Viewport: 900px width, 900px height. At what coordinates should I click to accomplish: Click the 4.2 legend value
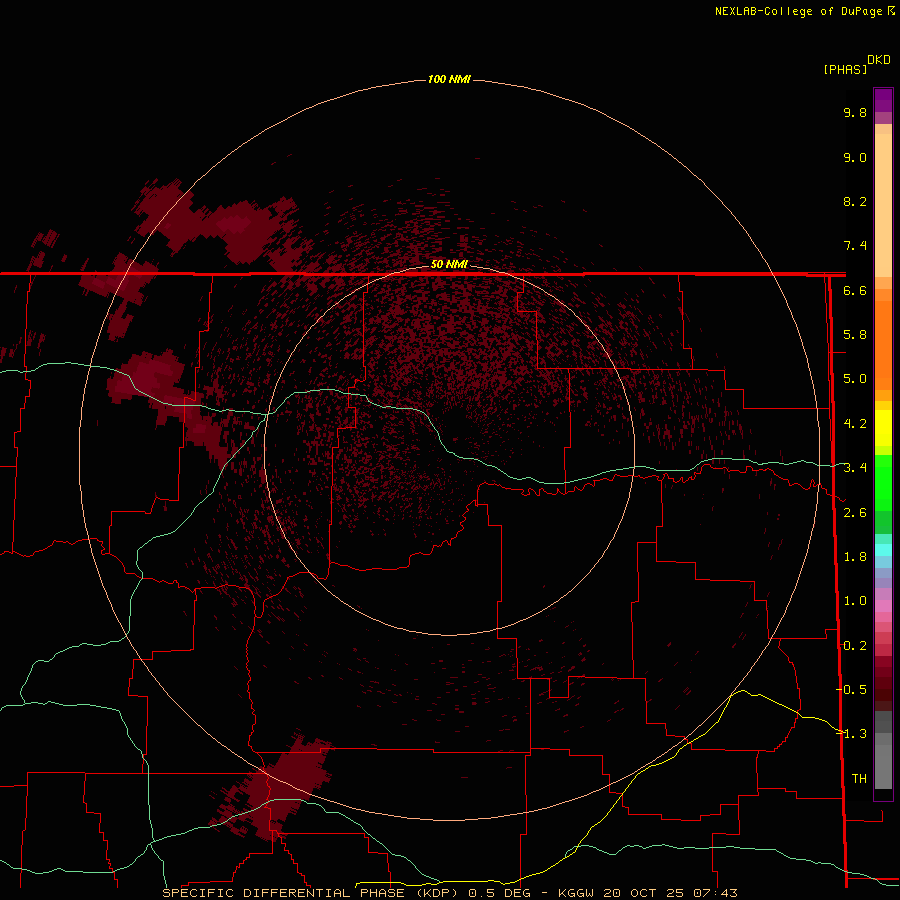(x=855, y=424)
